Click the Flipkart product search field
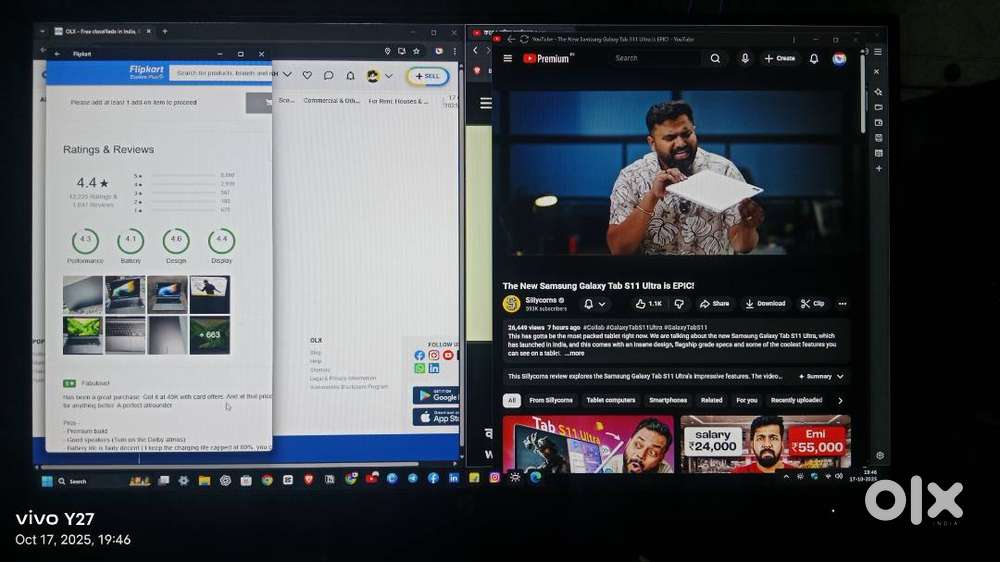This screenshot has width=1000, height=562. pyautogui.click(x=222, y=73)
